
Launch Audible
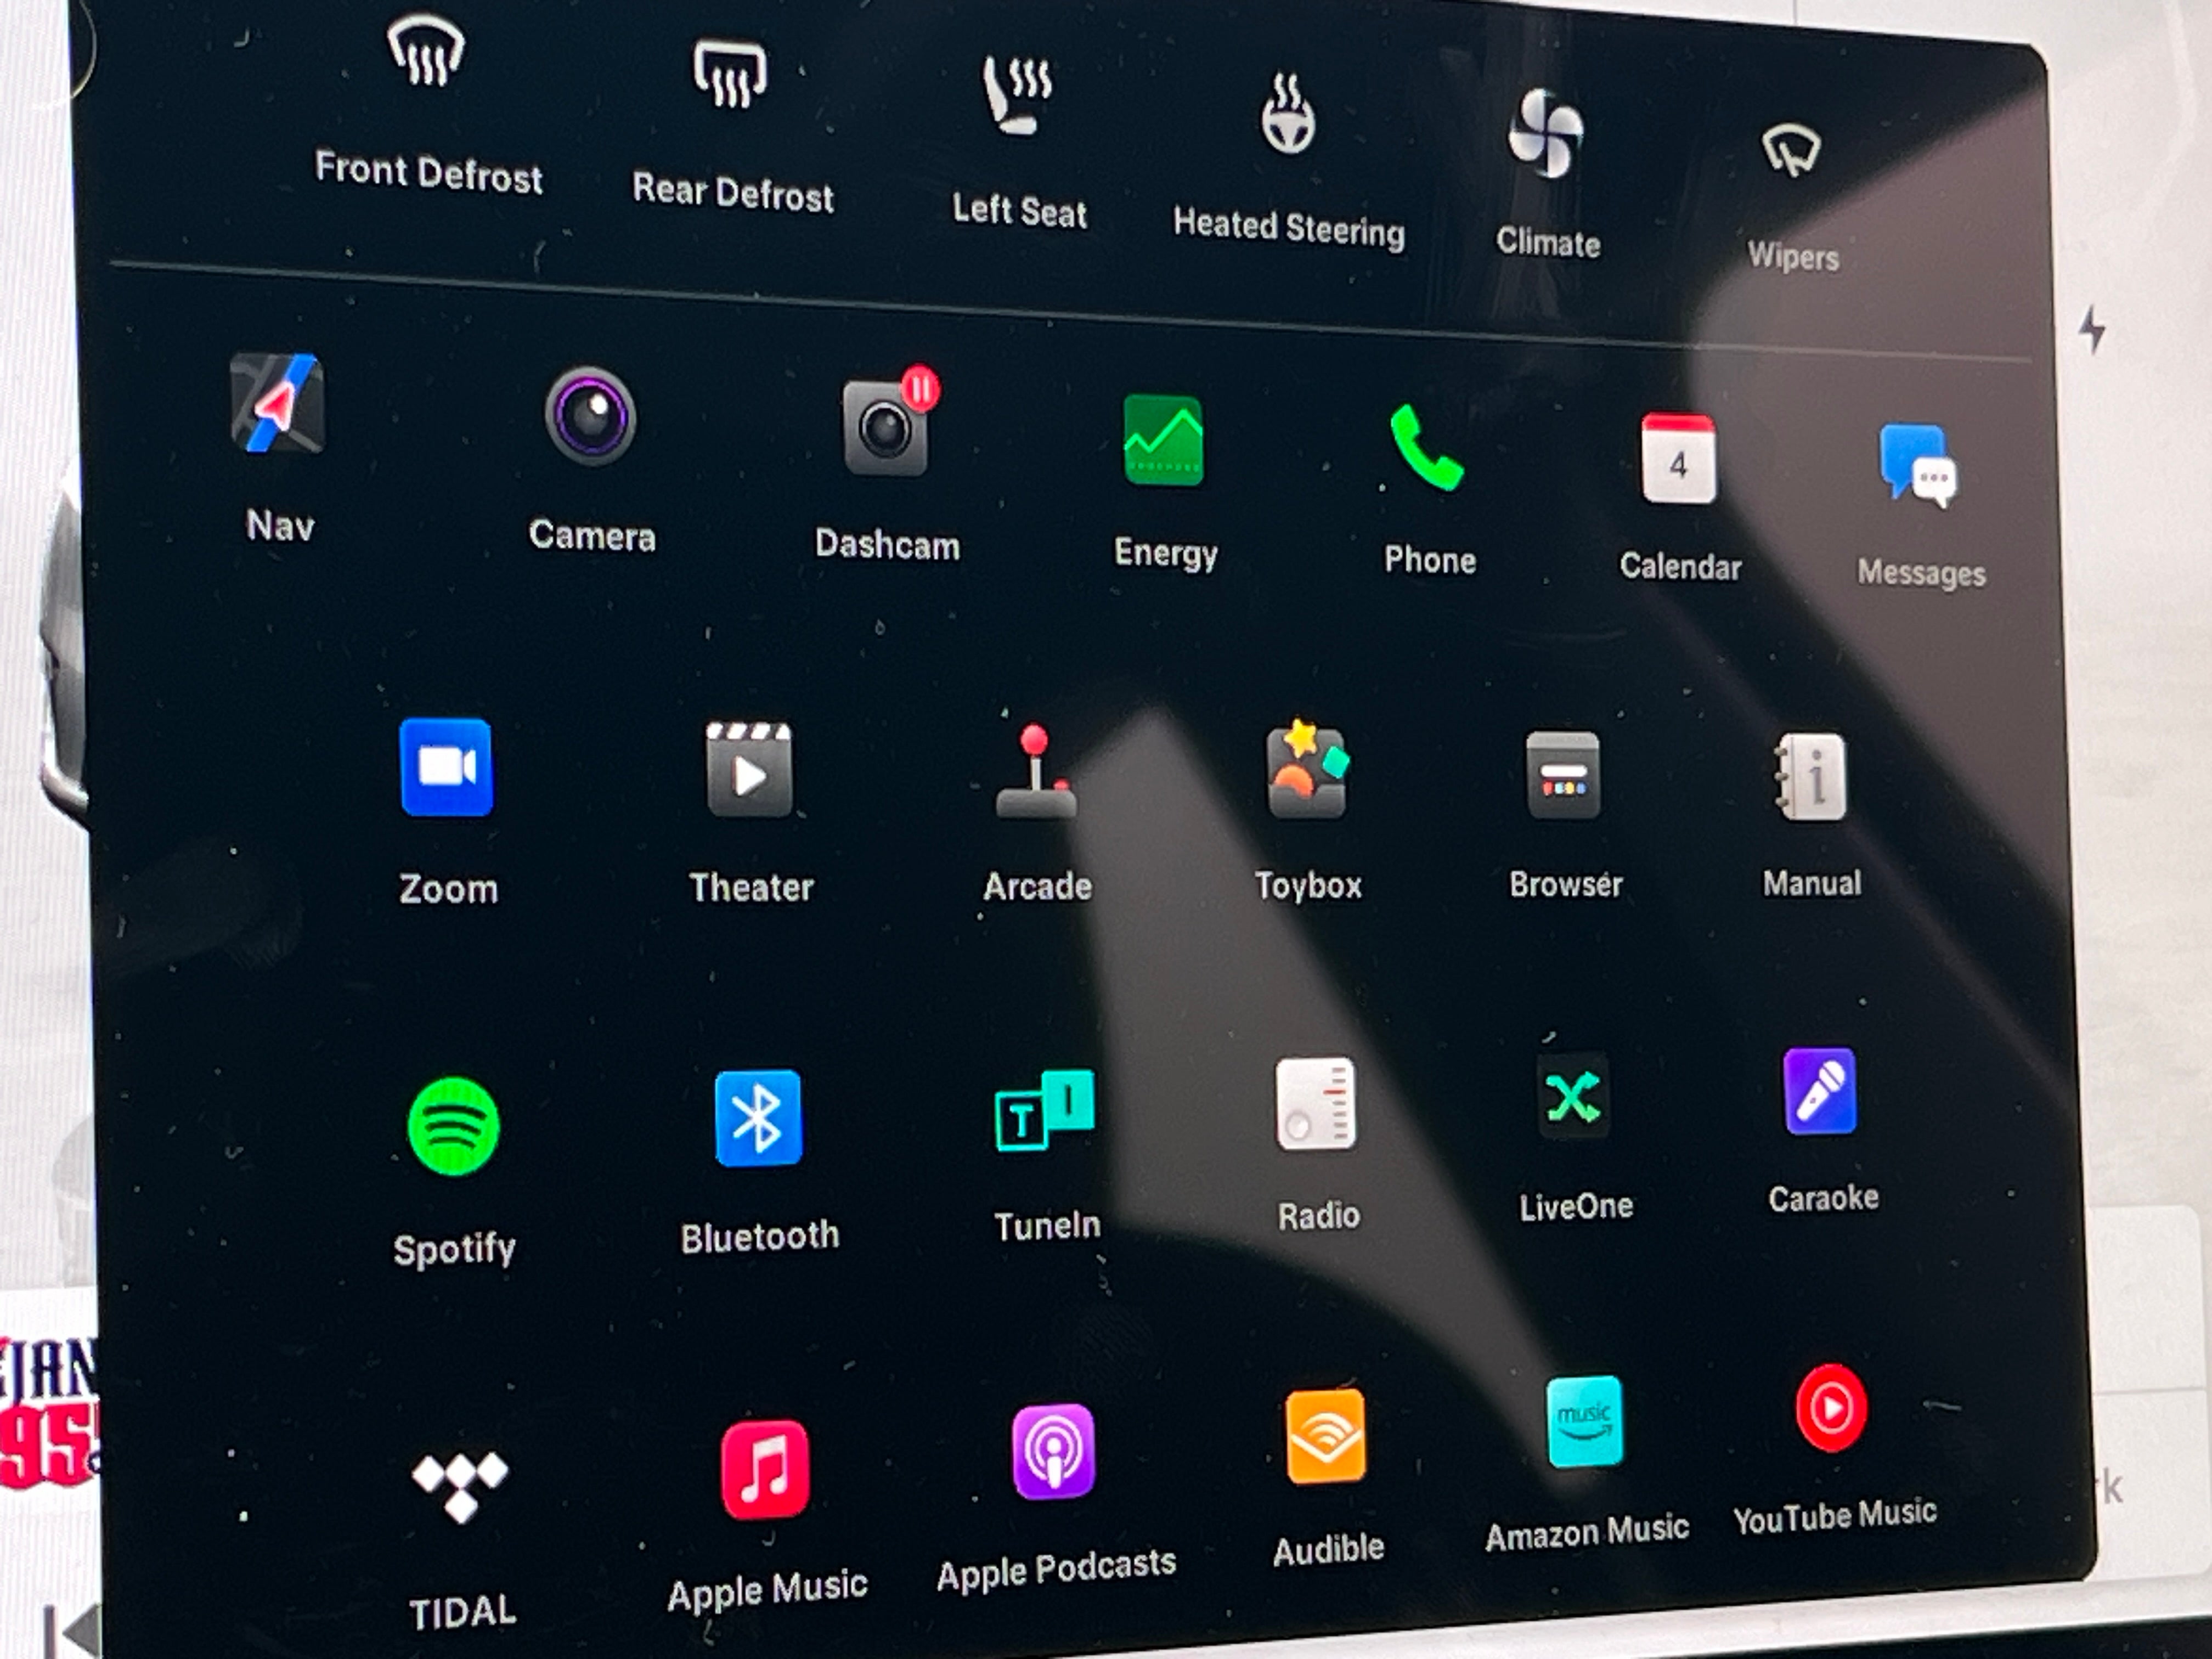(x=1326, y=1437)
